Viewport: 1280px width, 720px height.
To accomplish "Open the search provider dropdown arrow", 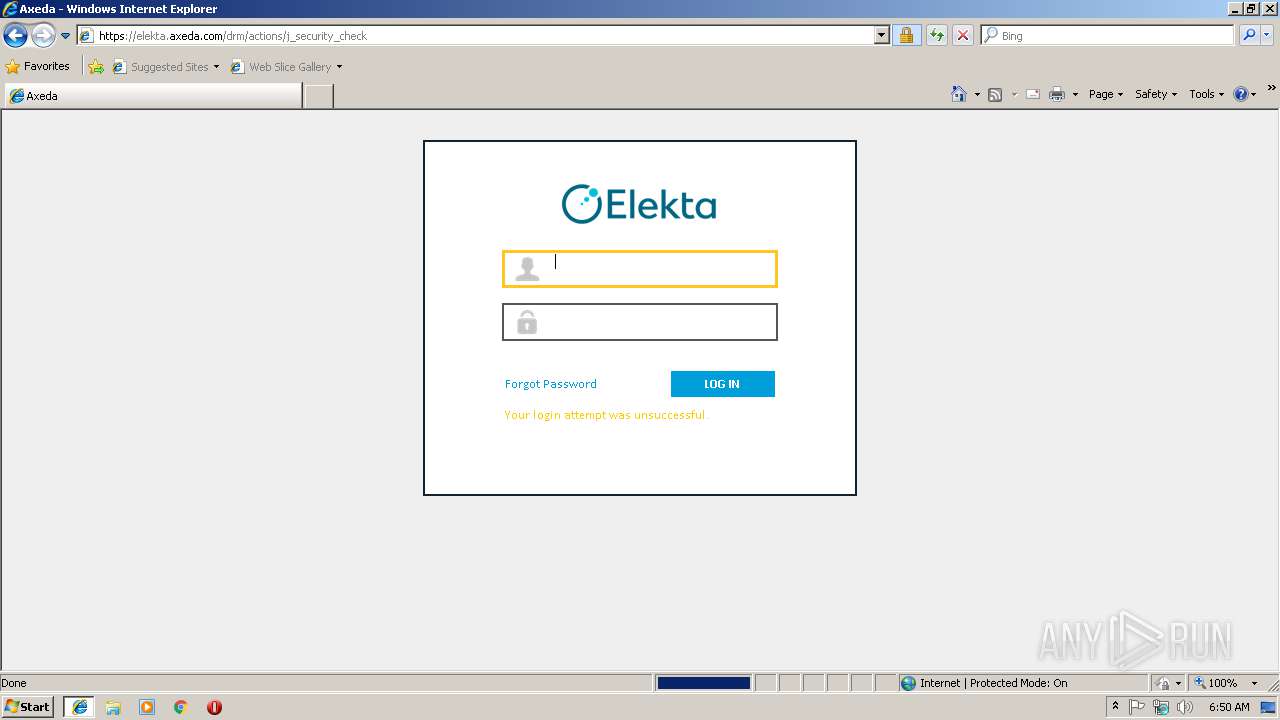I will click(x=1266, y=36).
